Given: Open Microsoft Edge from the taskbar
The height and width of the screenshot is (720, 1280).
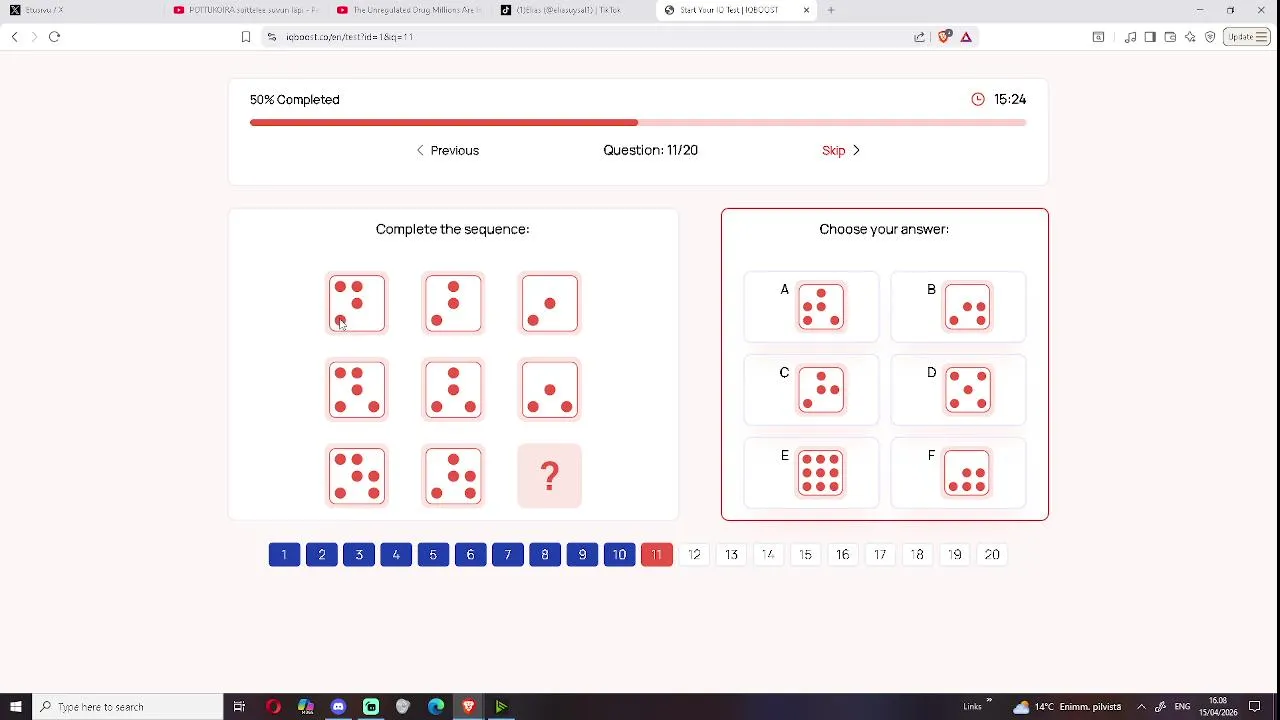Looking at the screenshot, I should pos(436,707).
